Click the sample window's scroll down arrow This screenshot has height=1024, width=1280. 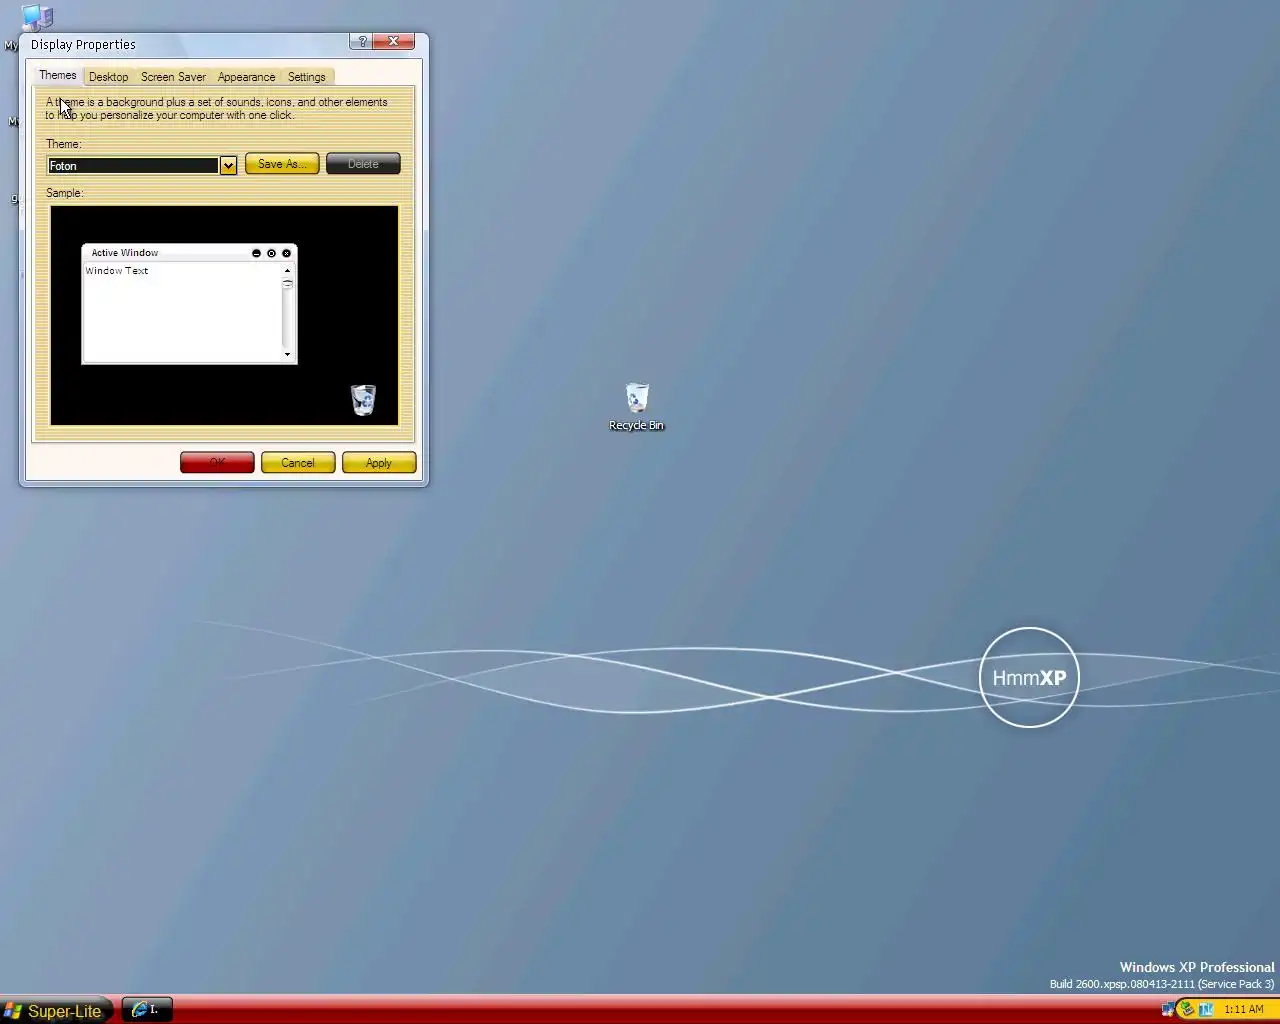pyautogui.click(x=287, y=354)
